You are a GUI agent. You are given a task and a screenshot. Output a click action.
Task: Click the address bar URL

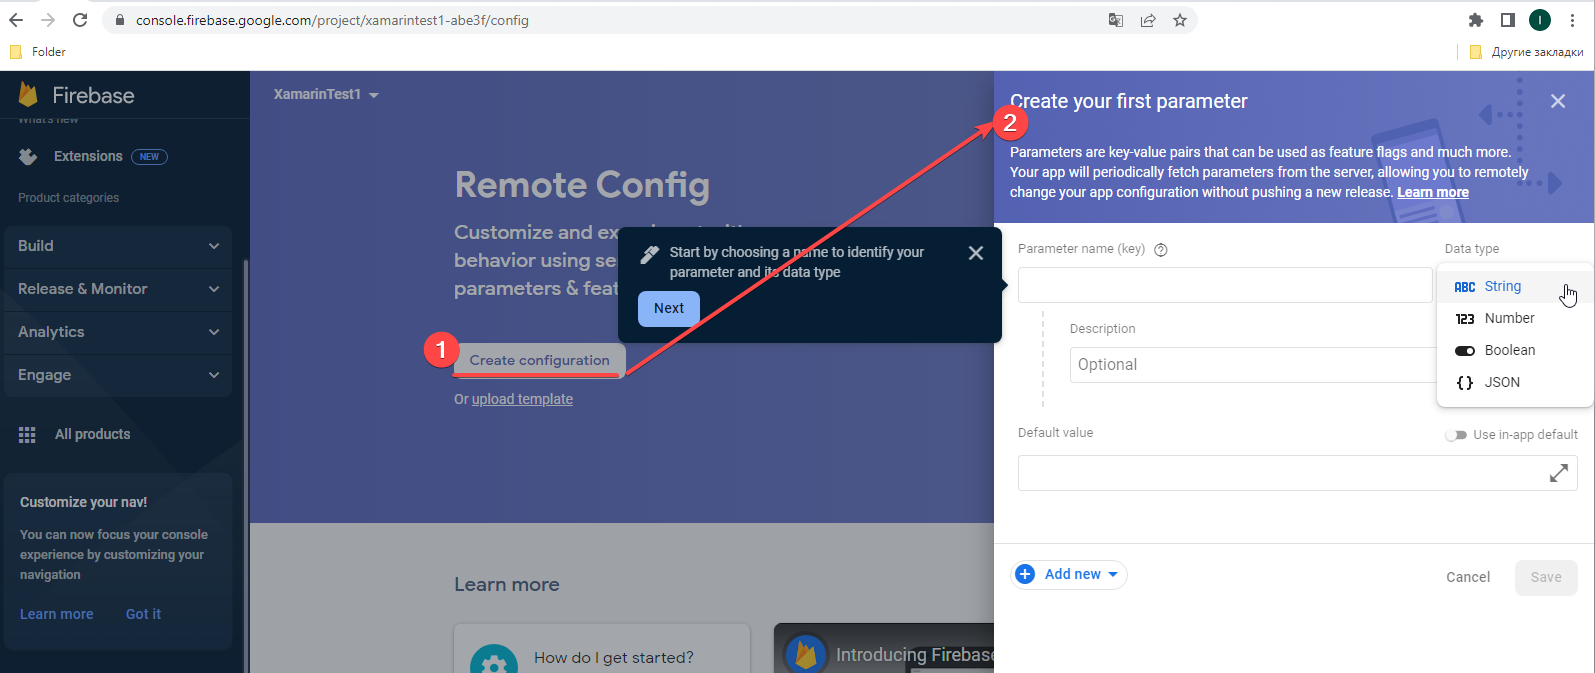tap(332, 20)
